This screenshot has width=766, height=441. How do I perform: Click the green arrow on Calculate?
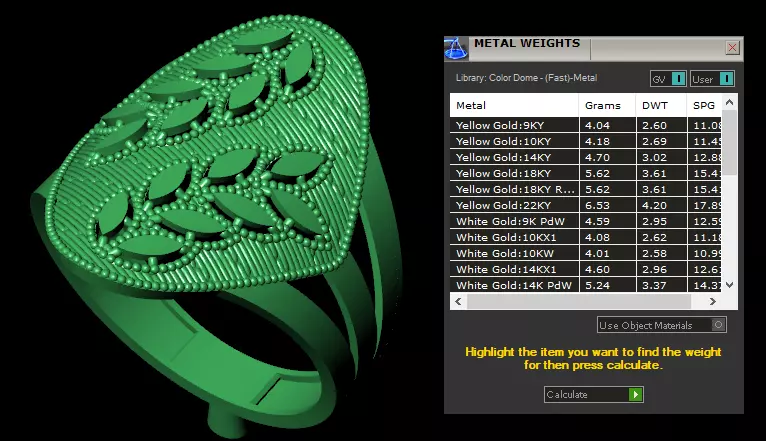[635, 394]
